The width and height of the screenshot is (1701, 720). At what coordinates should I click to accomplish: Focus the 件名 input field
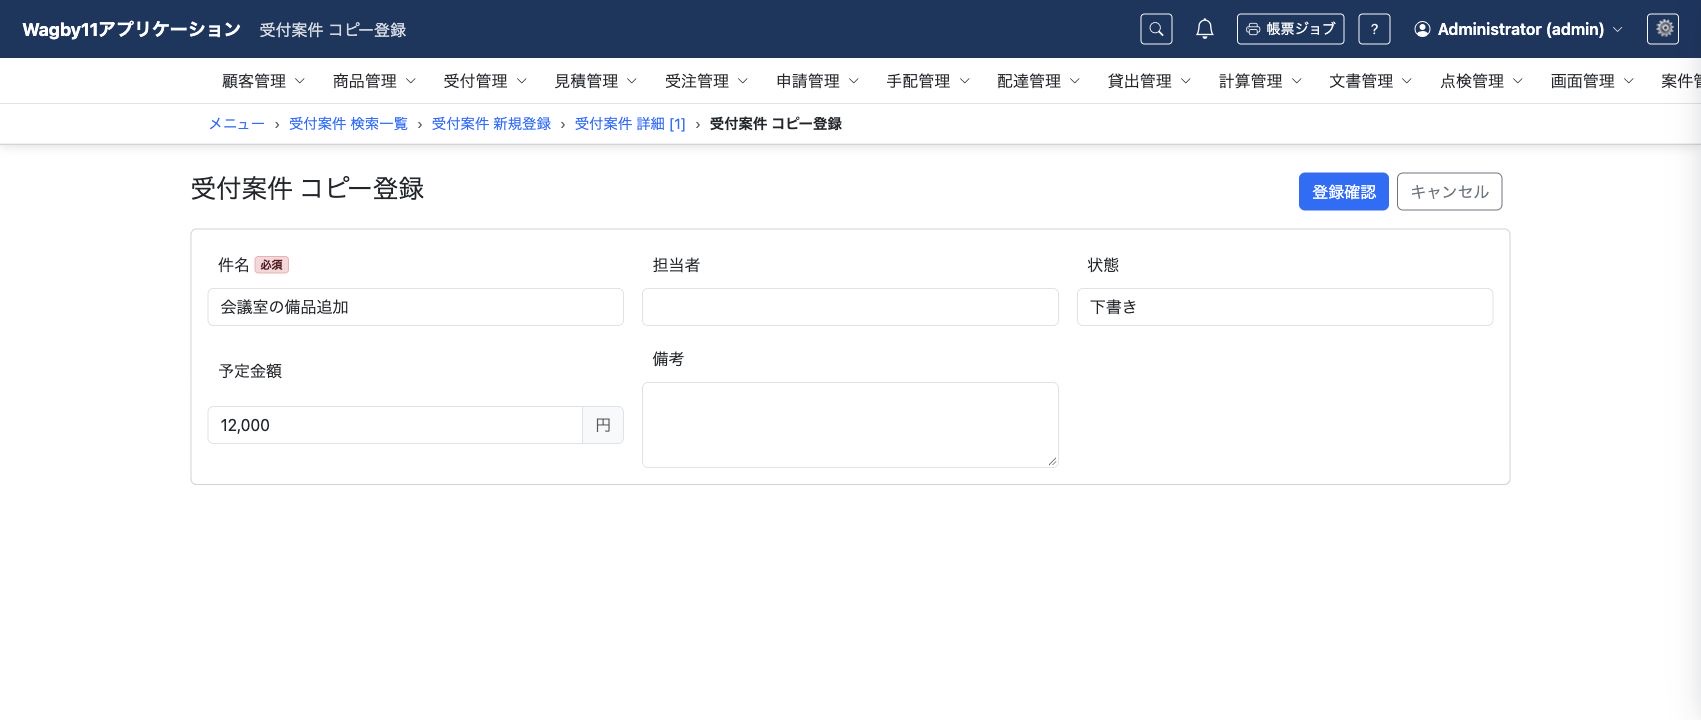click(x=416, y=307)
